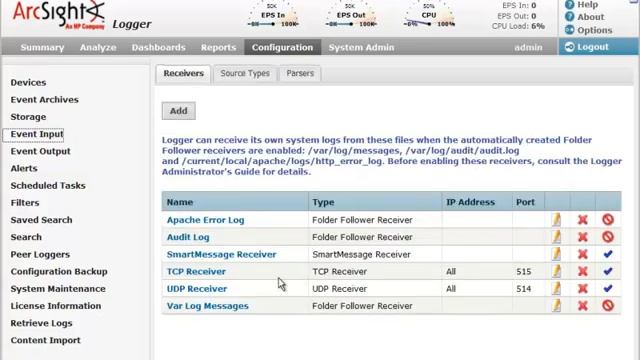Click the Options icon
The height and width of the screenshot is (360, 640).
pos(569,30)
